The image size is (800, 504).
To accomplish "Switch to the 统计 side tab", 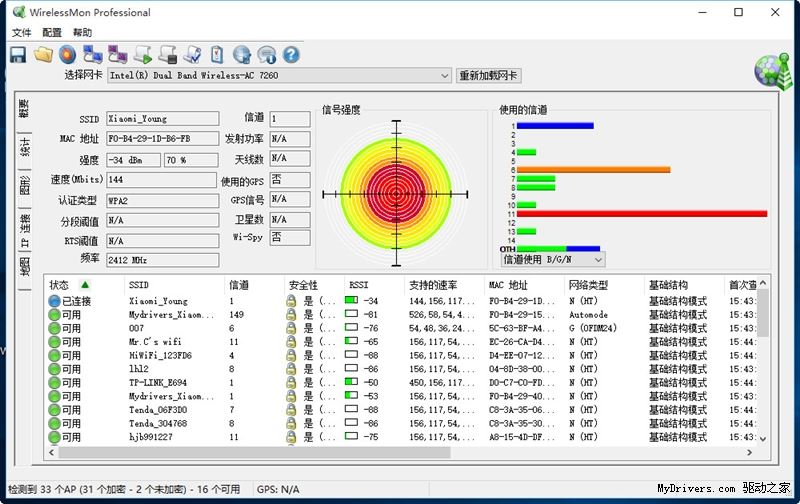I will [24, 147].
